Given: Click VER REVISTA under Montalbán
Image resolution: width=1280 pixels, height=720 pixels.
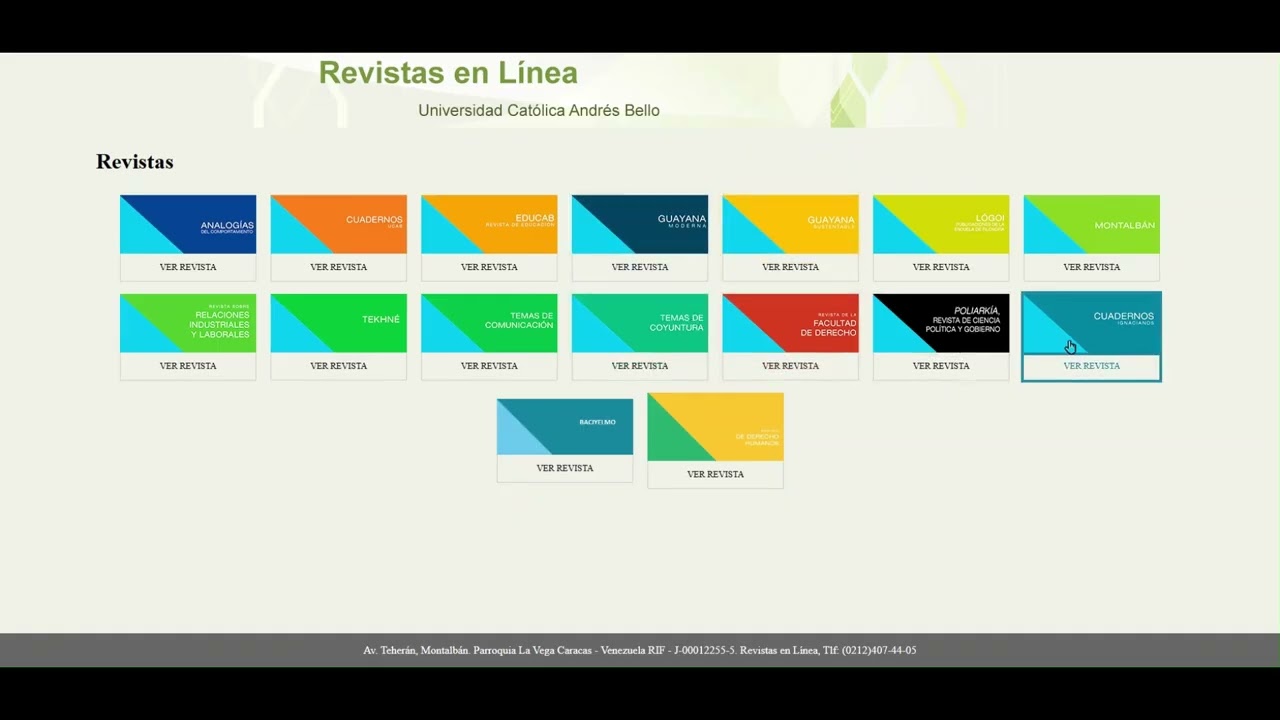Looking at the screenshot, I should point(1092,267).
